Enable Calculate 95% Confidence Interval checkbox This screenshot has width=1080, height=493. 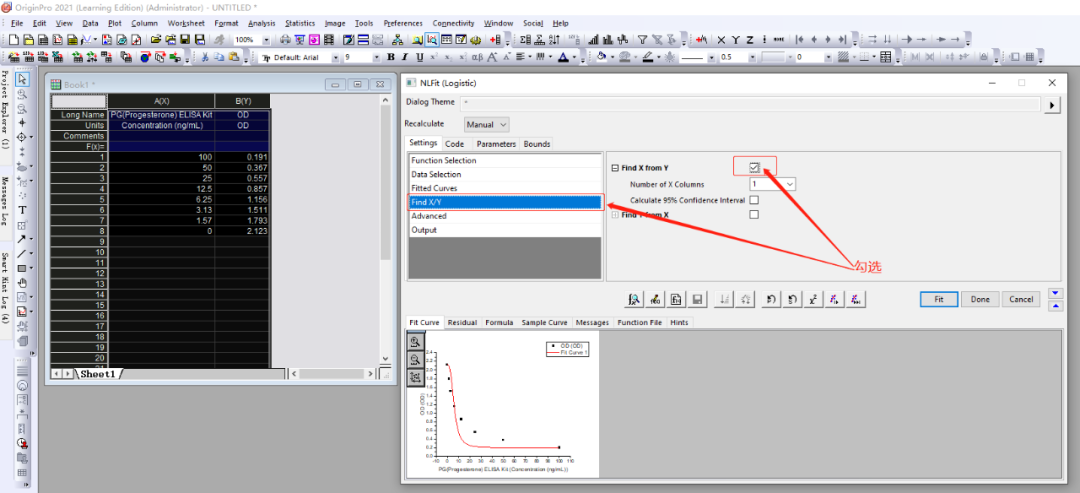tap(754, 200)
